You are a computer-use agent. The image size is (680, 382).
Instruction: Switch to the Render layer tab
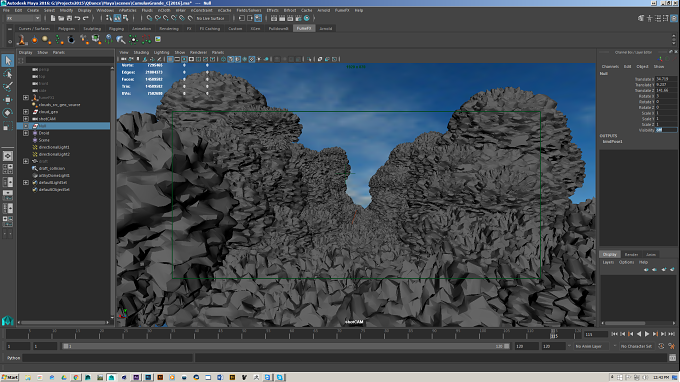[631, 255]
